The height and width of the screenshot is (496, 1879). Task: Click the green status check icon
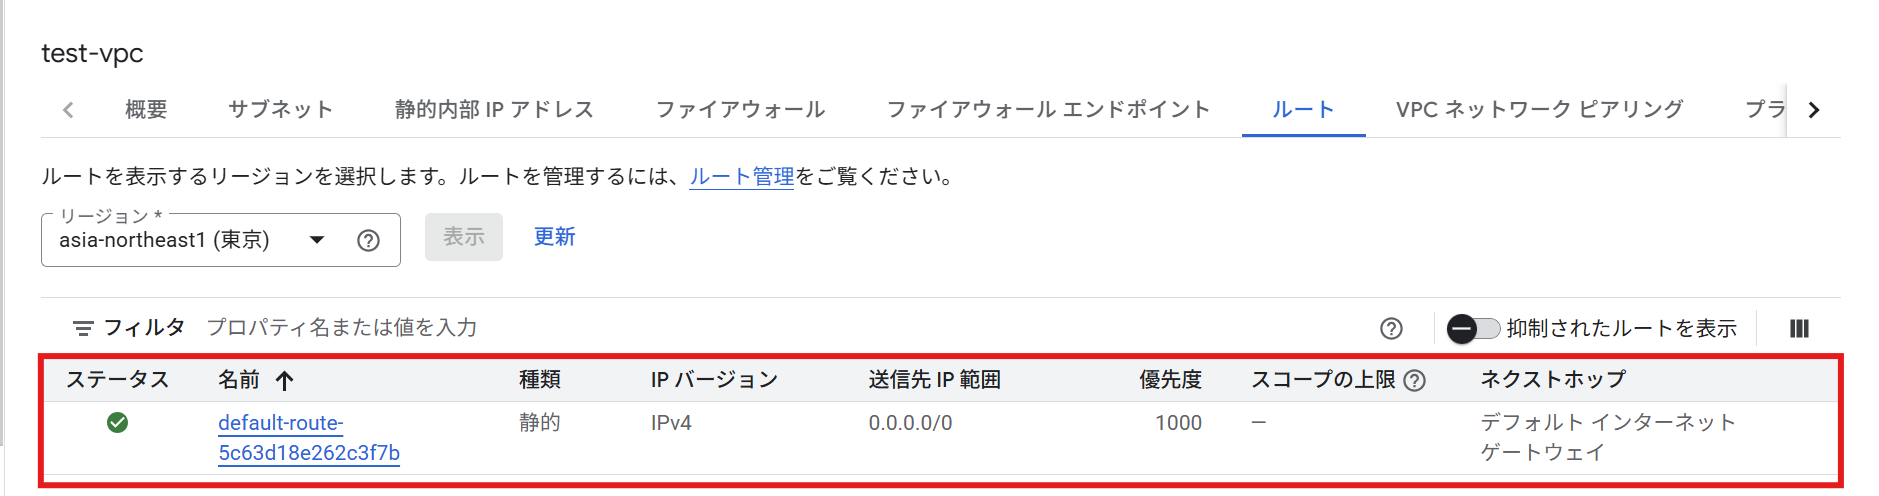point(117,423)
